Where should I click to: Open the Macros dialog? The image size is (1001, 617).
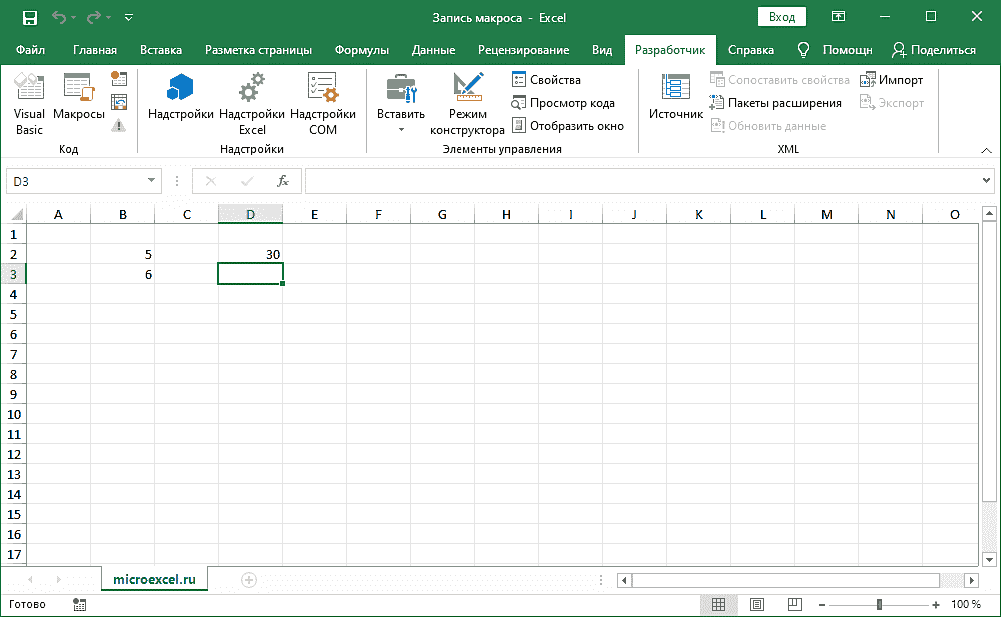(78, 103)
